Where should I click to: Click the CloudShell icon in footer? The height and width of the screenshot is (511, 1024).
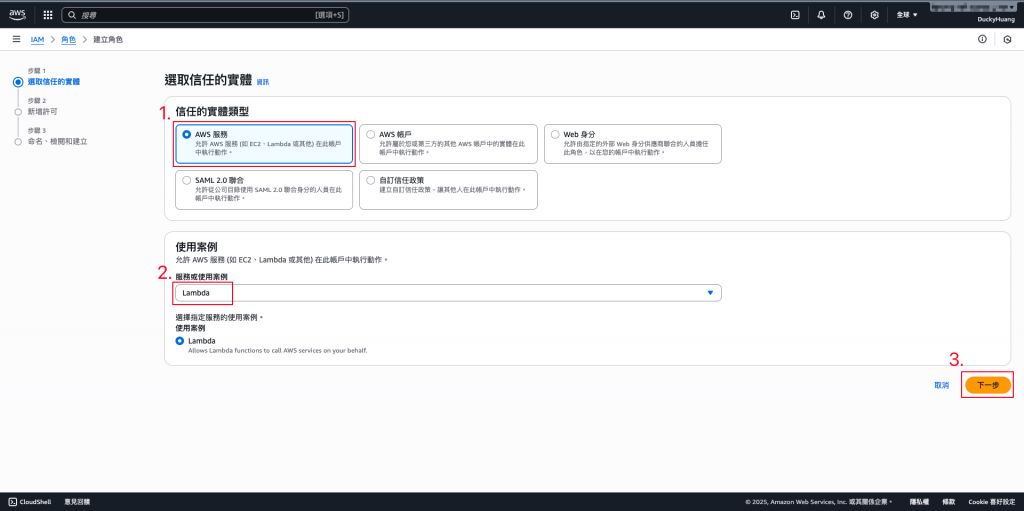click(x=12, y=502)
